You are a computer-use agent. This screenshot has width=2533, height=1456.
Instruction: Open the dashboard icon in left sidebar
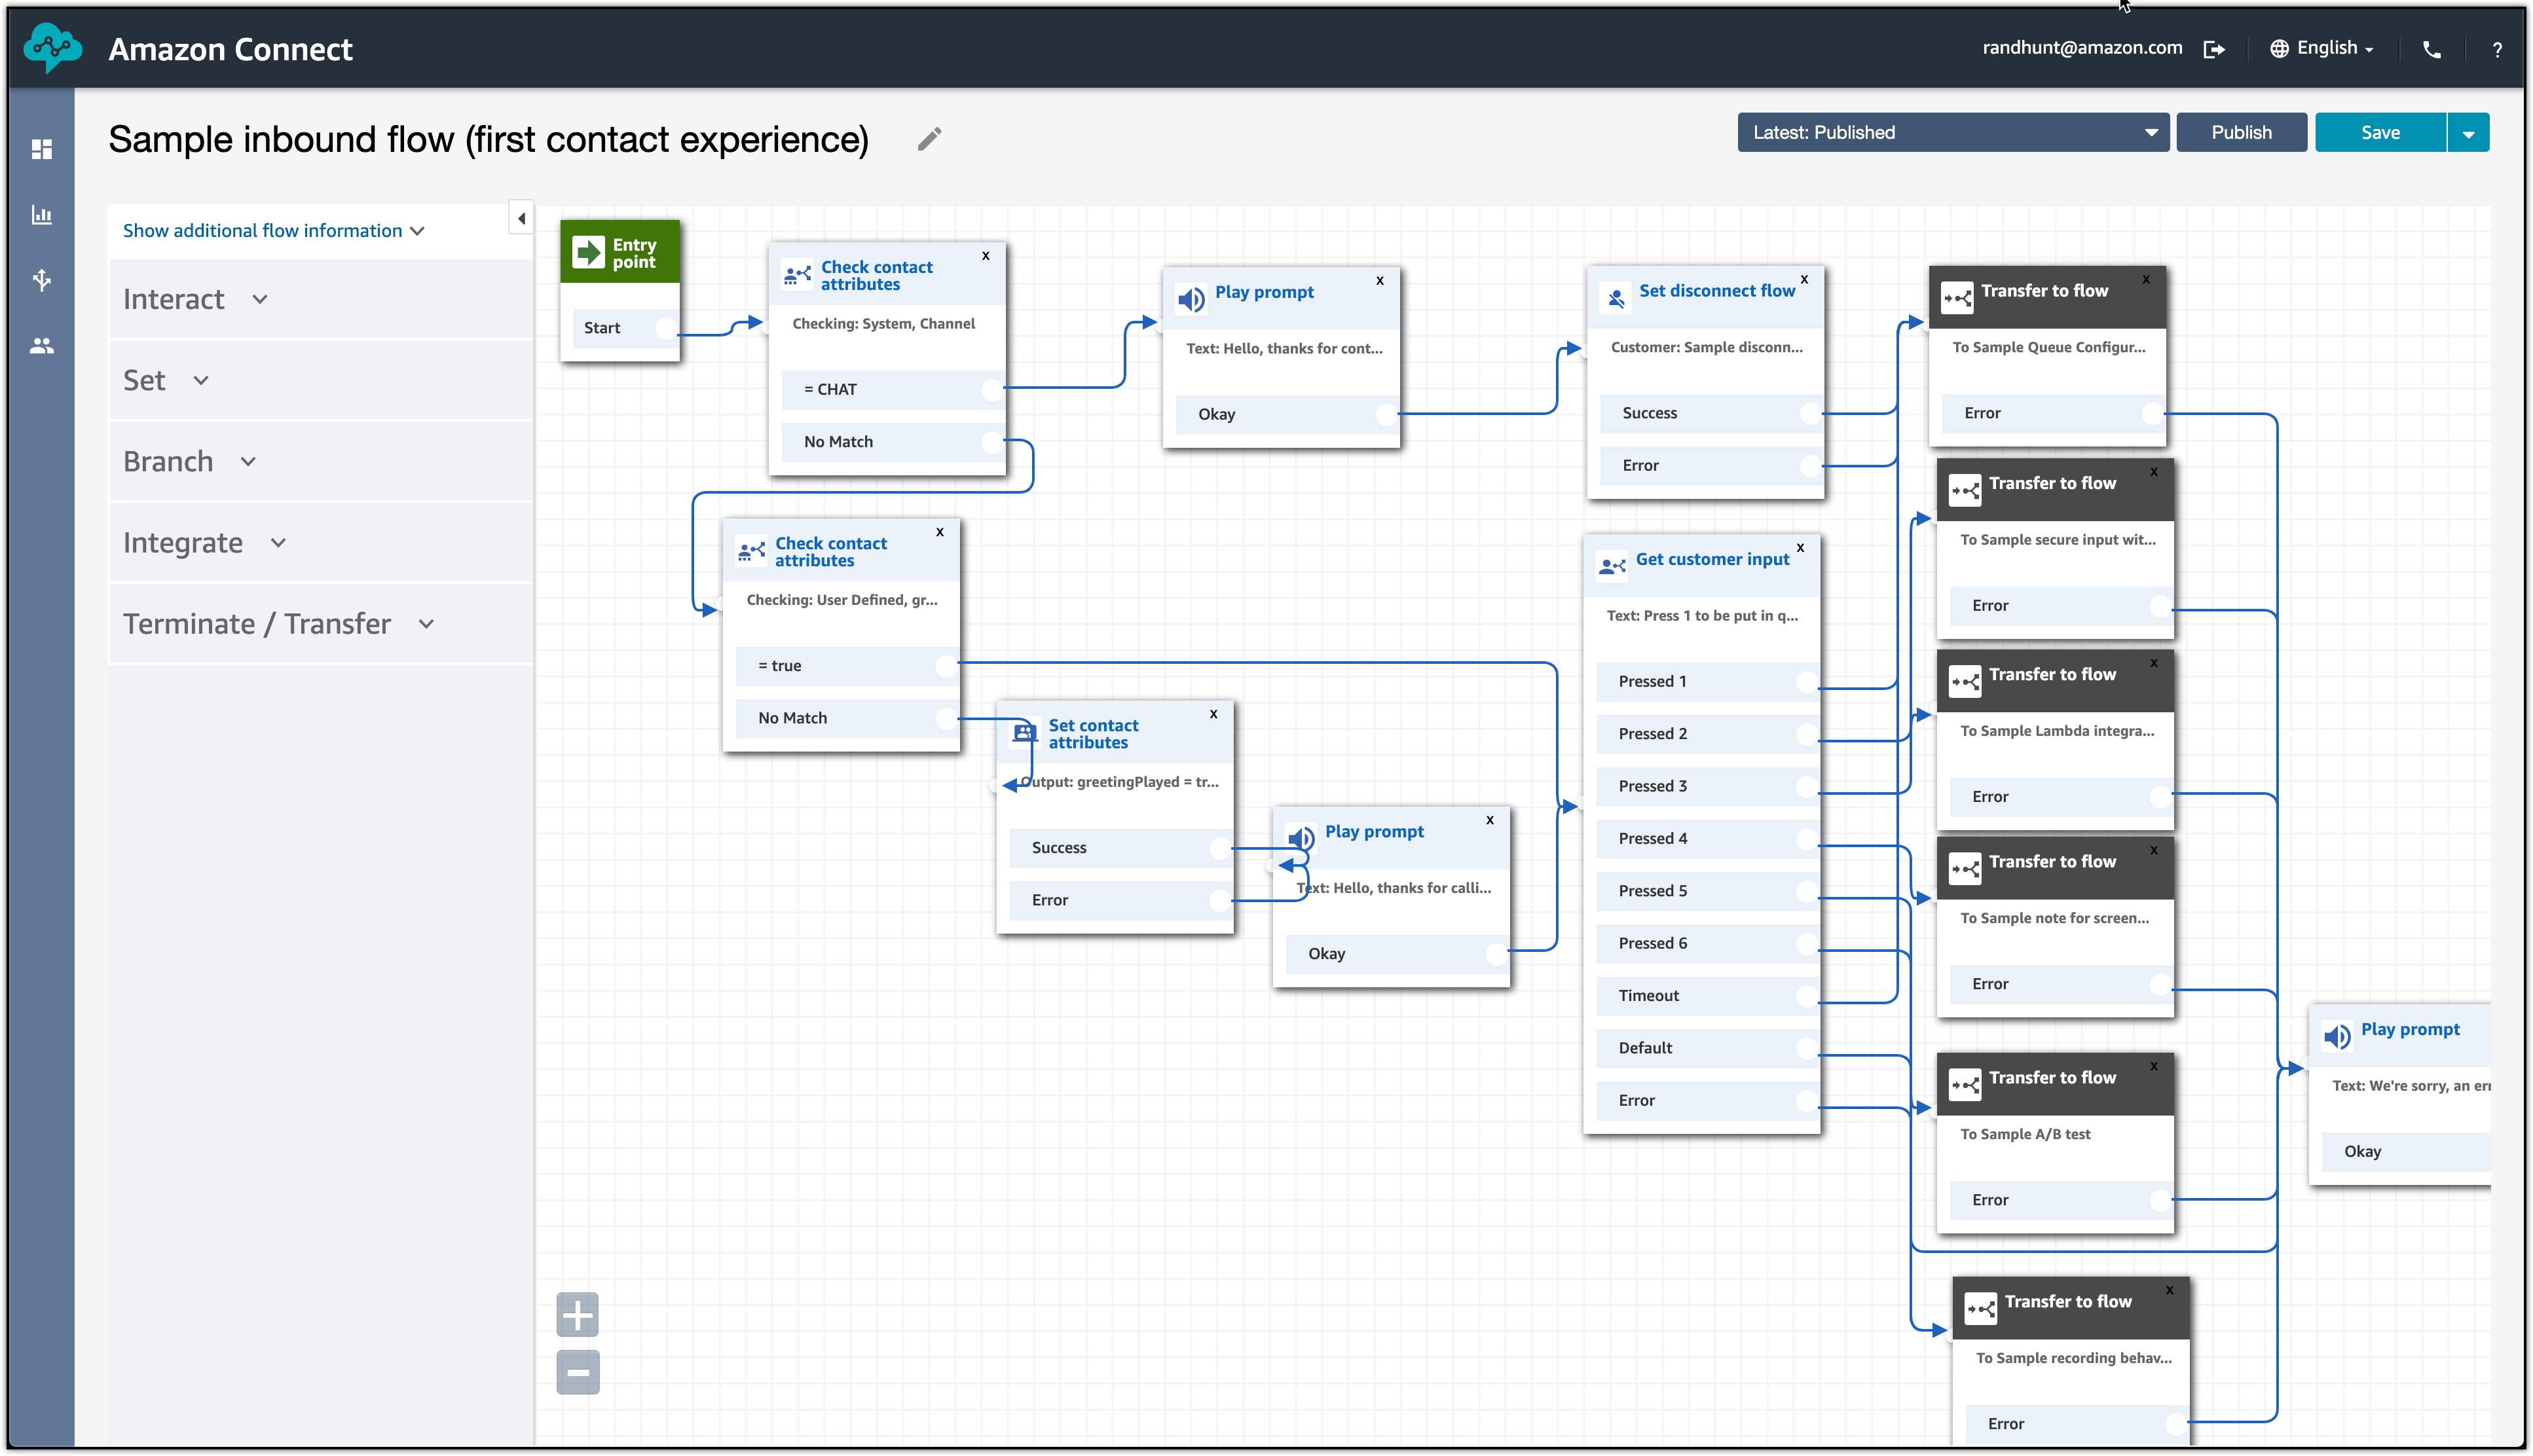coord(42,149)
